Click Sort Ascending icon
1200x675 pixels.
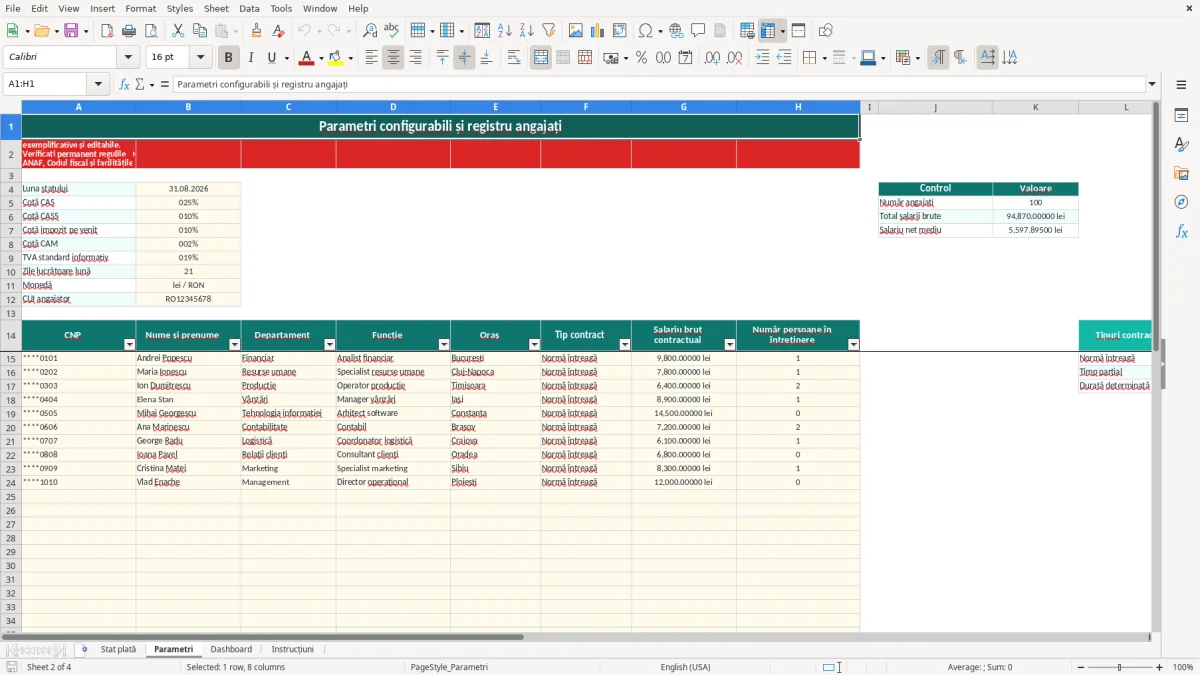(505, 31)
